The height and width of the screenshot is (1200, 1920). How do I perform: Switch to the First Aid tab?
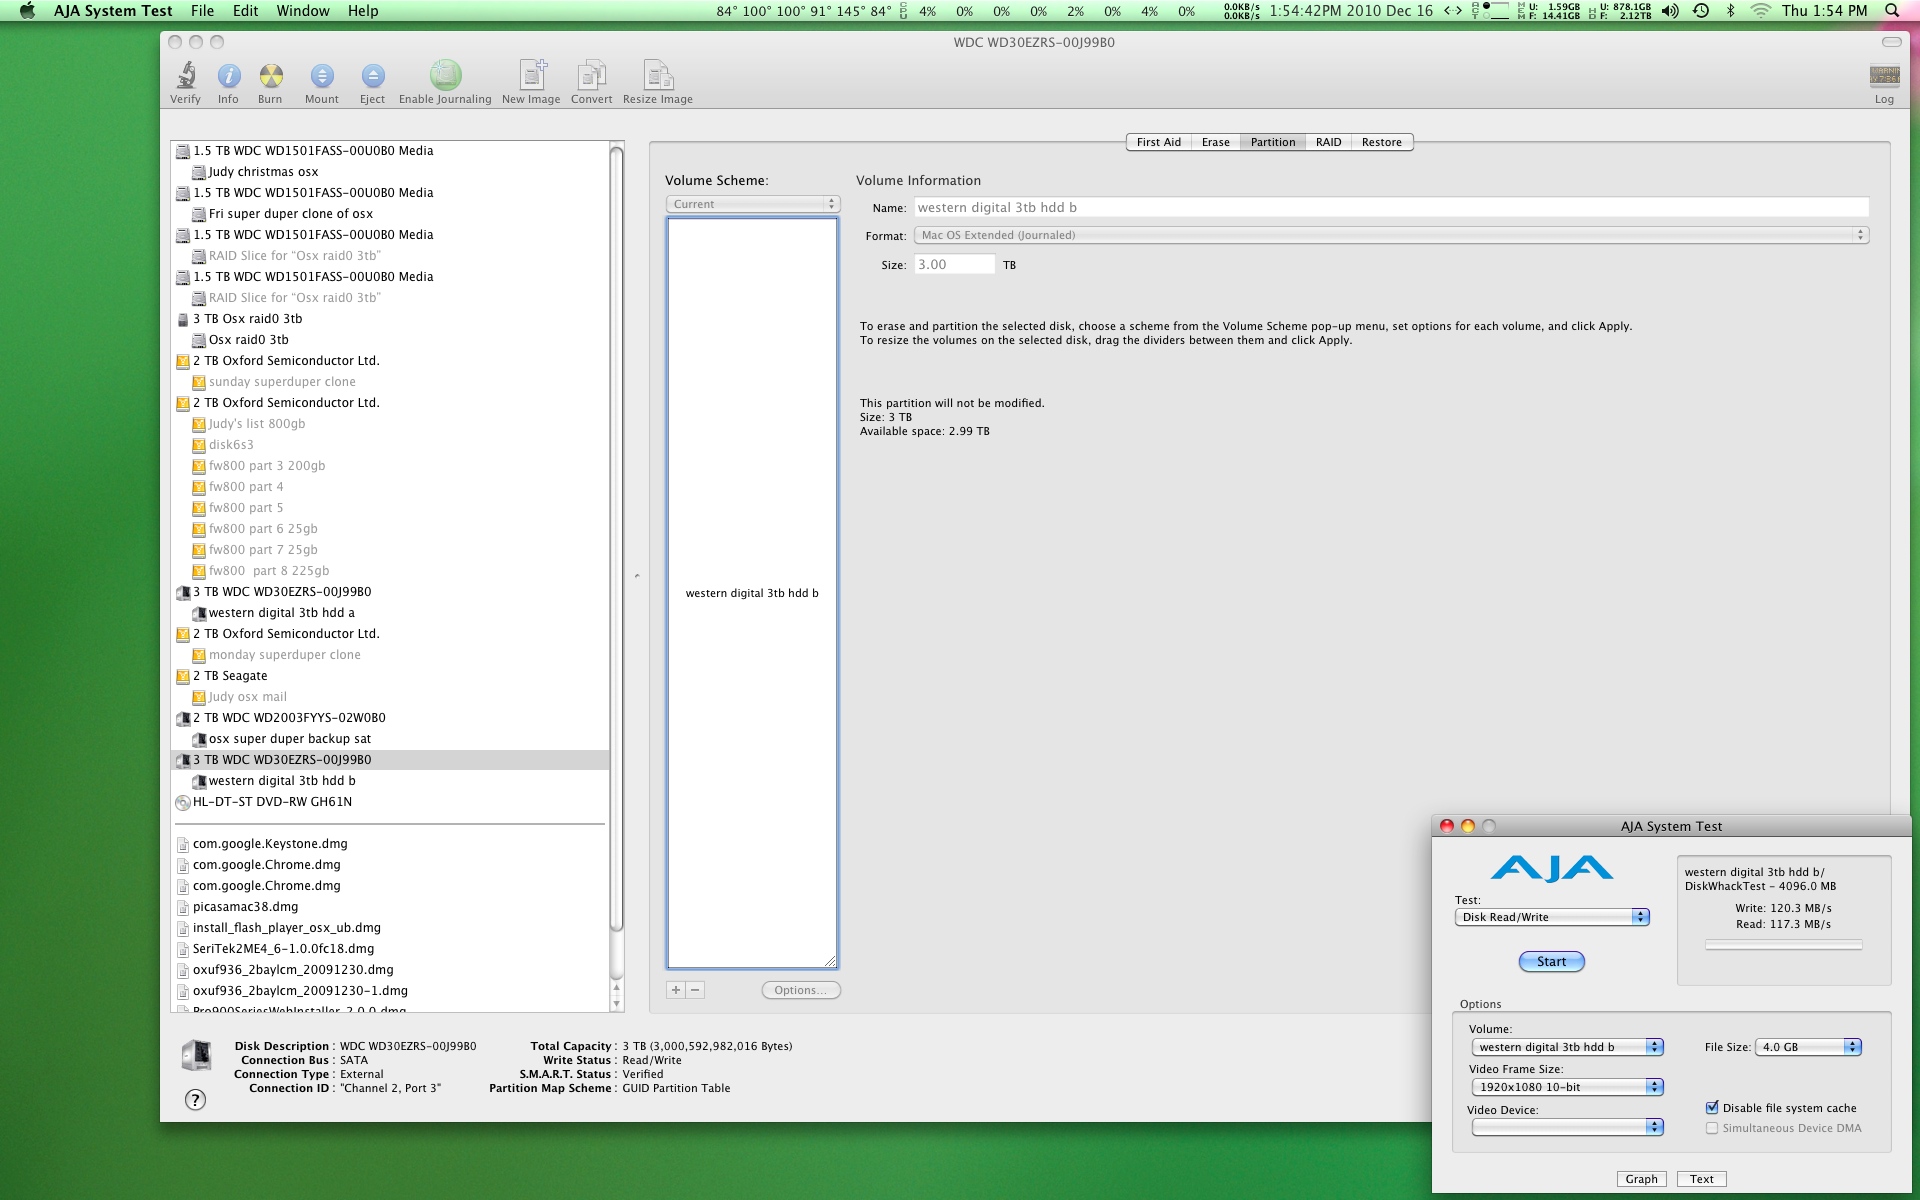(x=1158, y=142)
